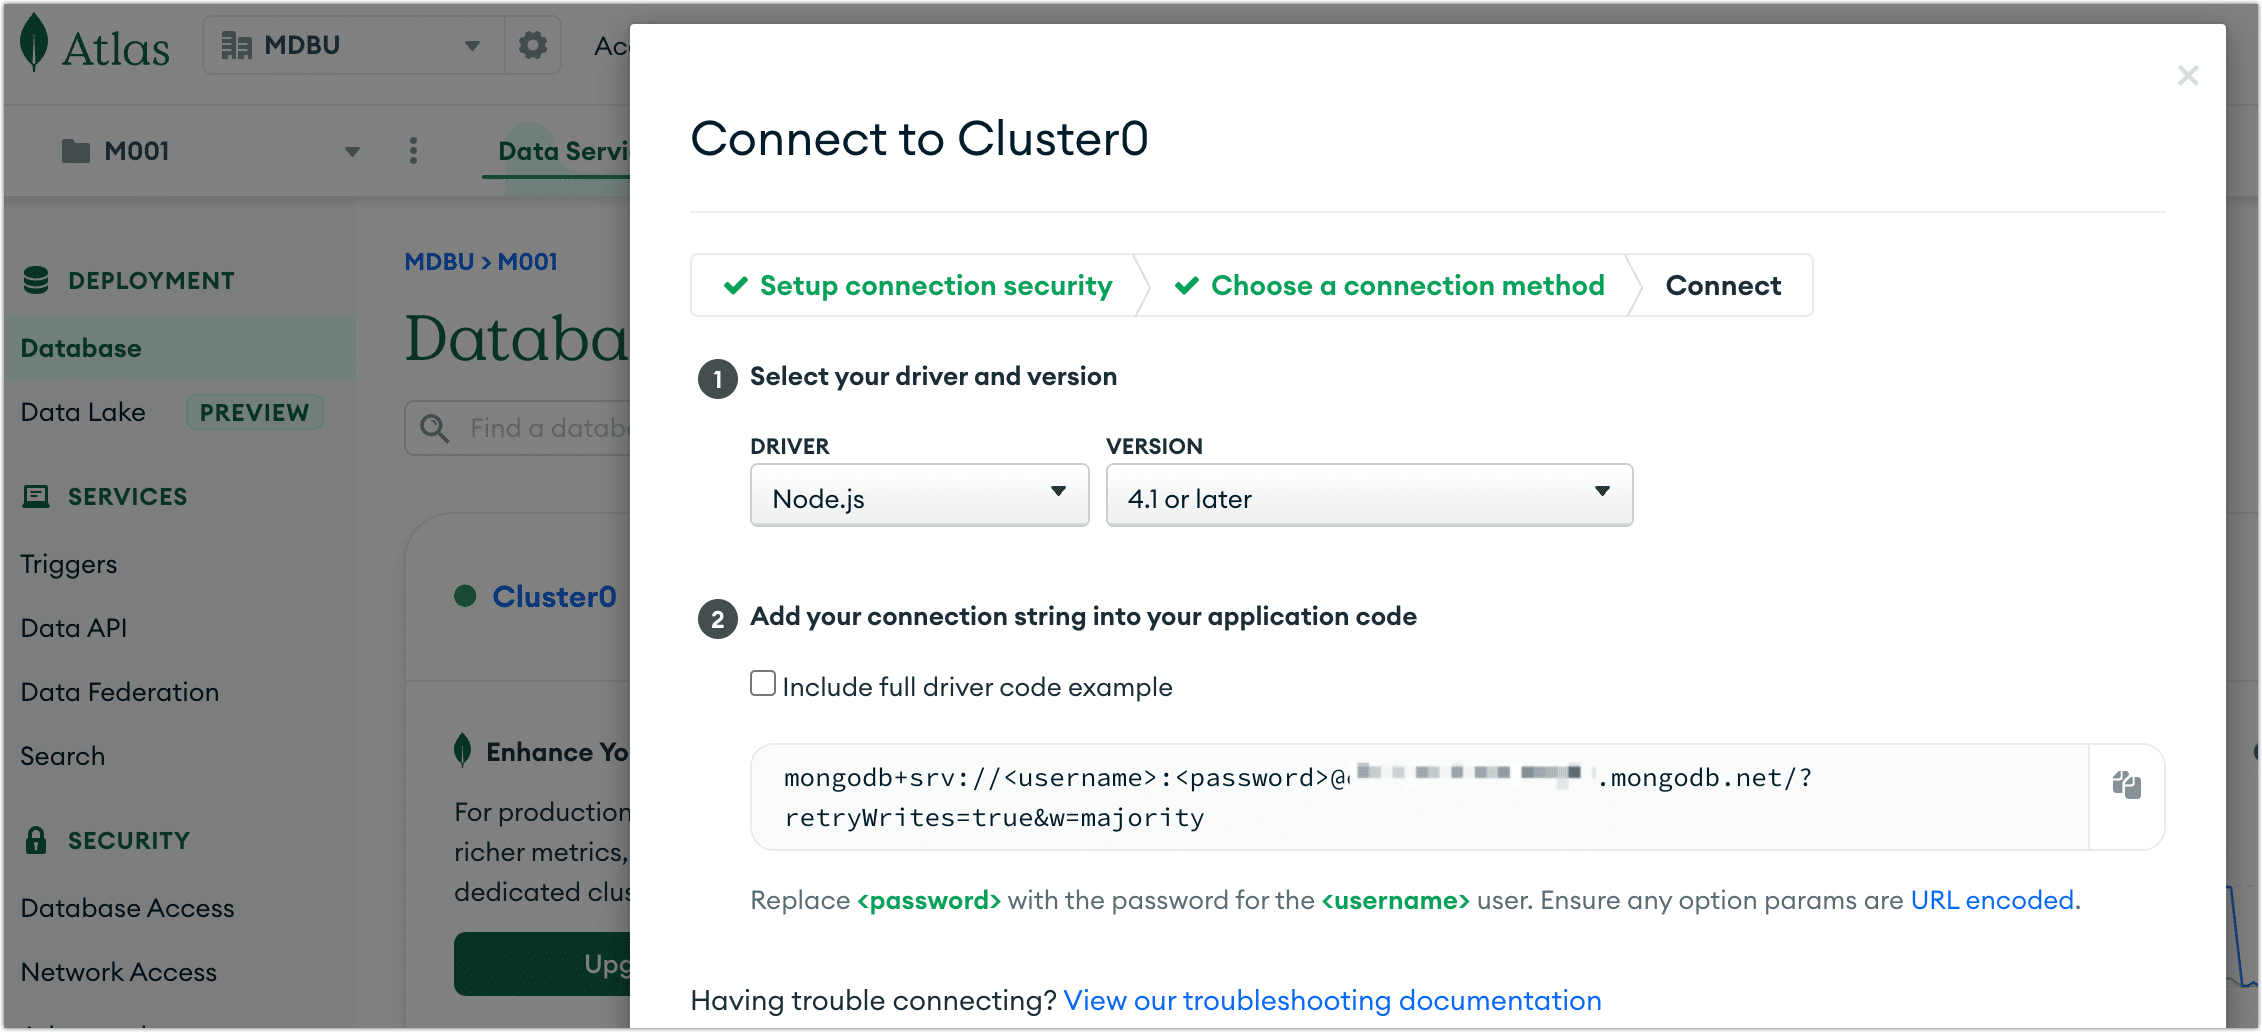Click the magnifier in the database search field

(434, 427)
